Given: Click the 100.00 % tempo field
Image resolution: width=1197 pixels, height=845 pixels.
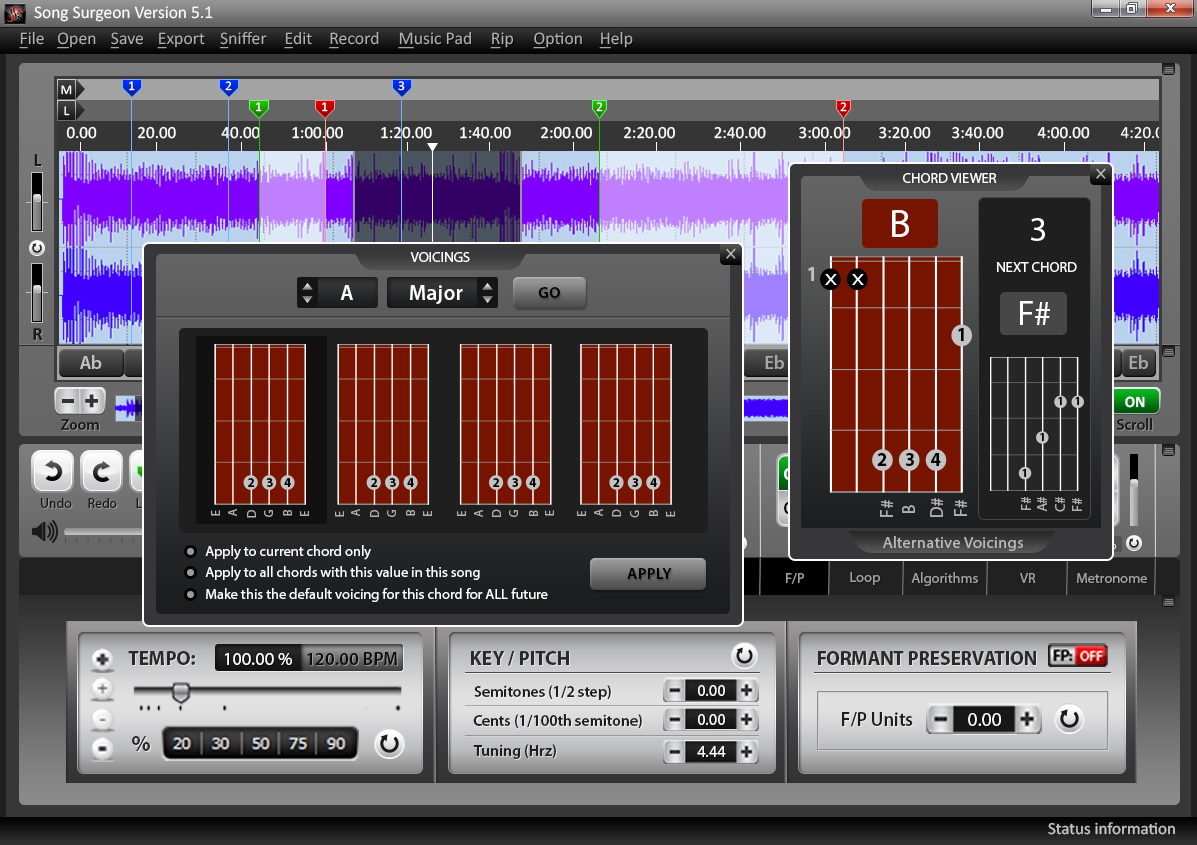Looking at the screenshot, I should [x=258, y=659].
